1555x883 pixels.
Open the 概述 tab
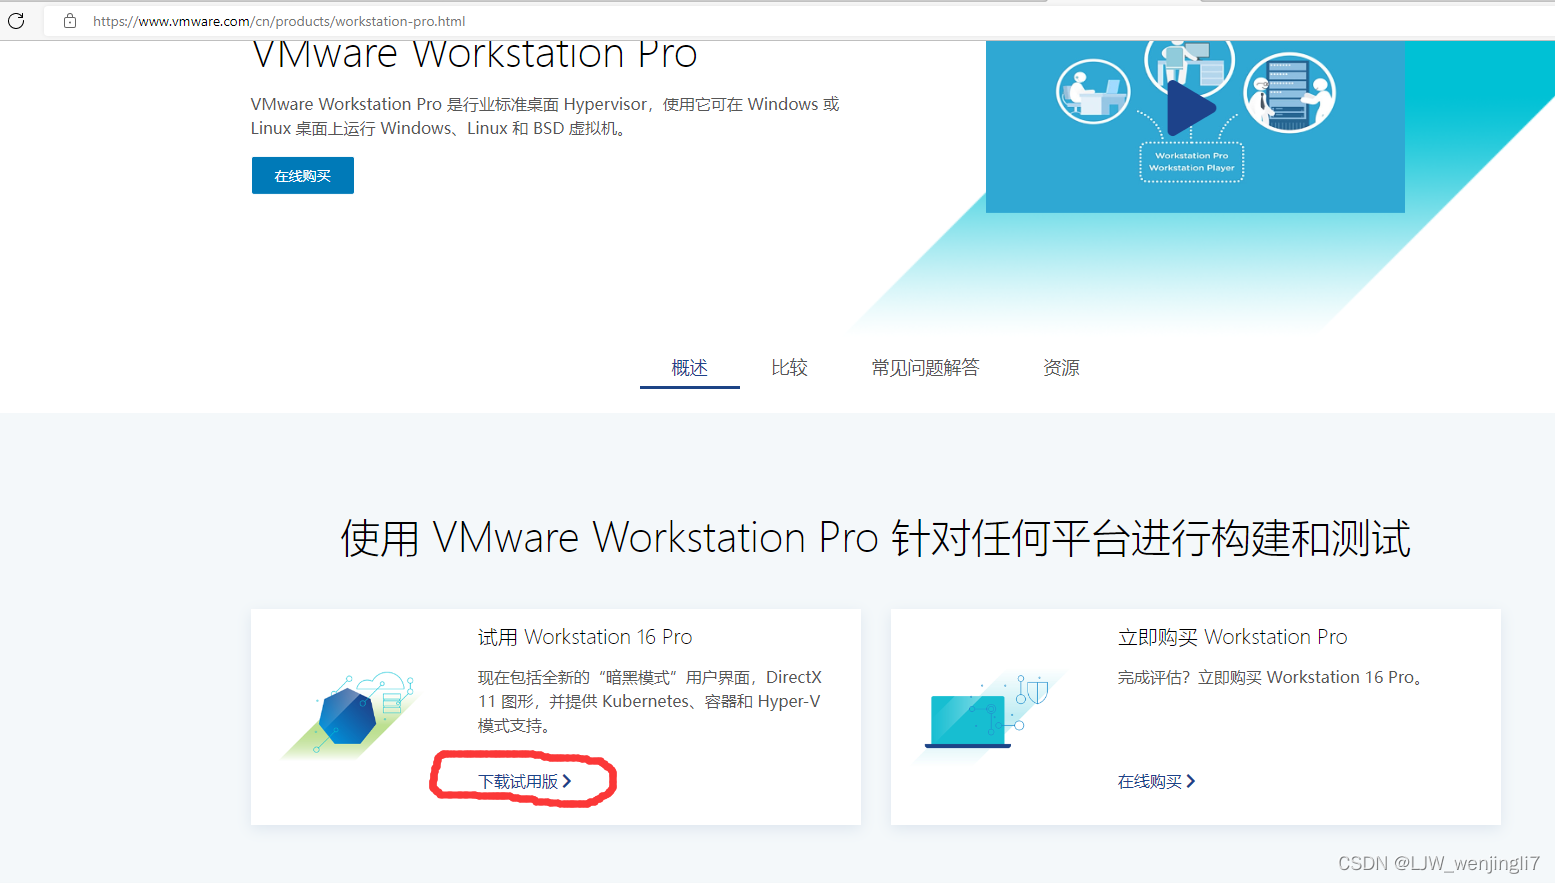pos(689,368)
